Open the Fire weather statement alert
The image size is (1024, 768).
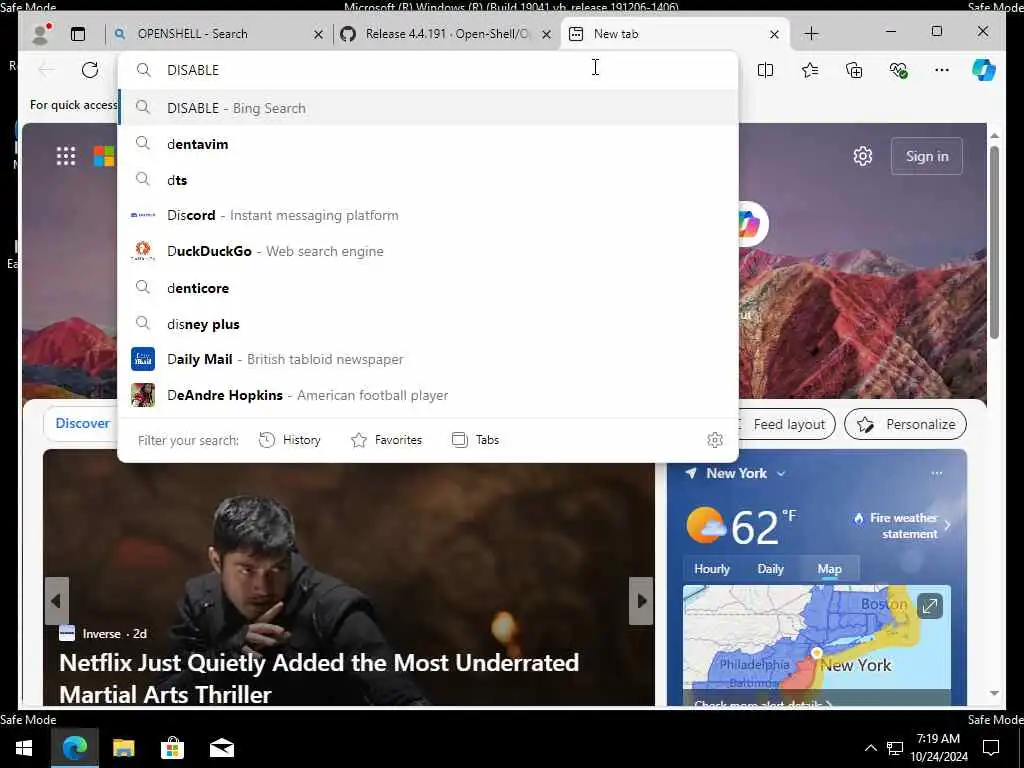(x=903, y=526)
